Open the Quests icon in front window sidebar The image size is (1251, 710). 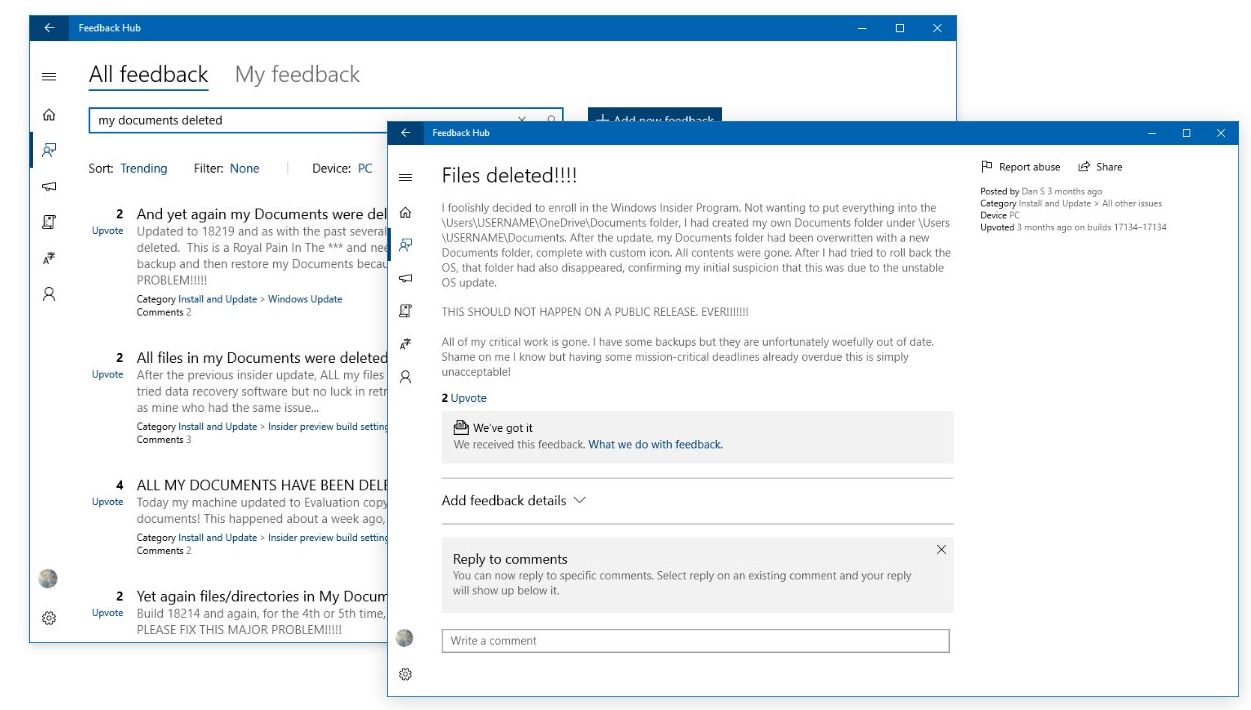click(x=405, y=311)
